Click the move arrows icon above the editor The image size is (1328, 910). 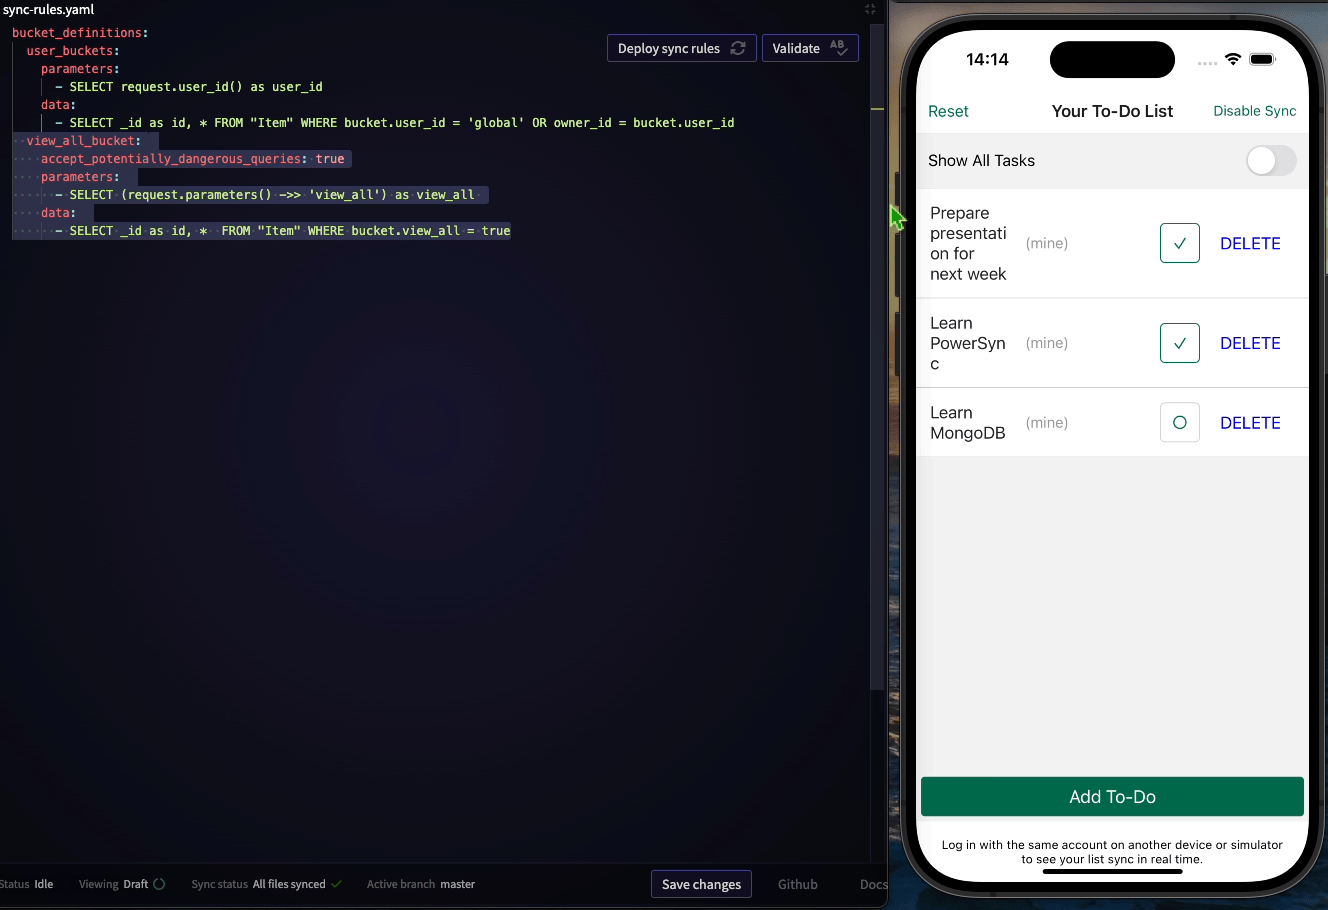(869, 9)
